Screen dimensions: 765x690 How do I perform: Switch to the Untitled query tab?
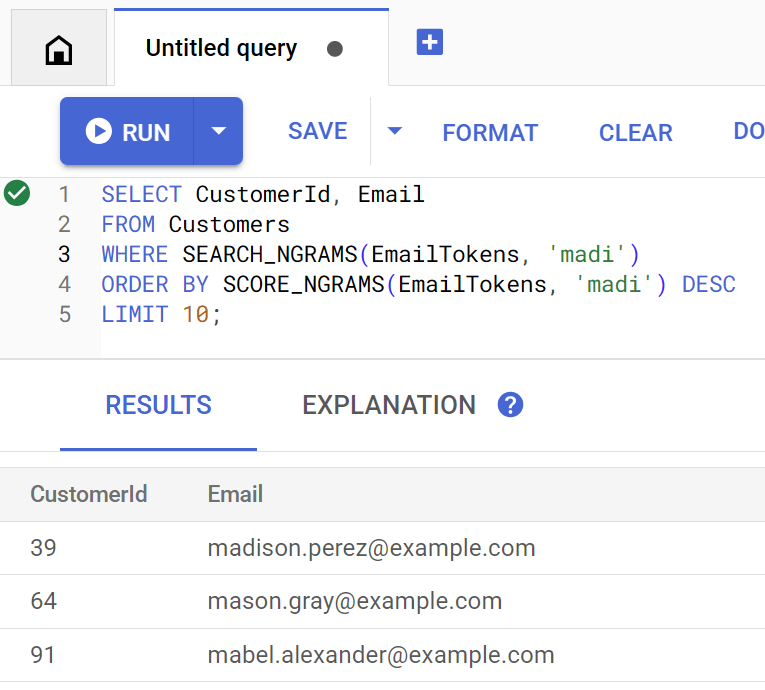pos(221,48)
